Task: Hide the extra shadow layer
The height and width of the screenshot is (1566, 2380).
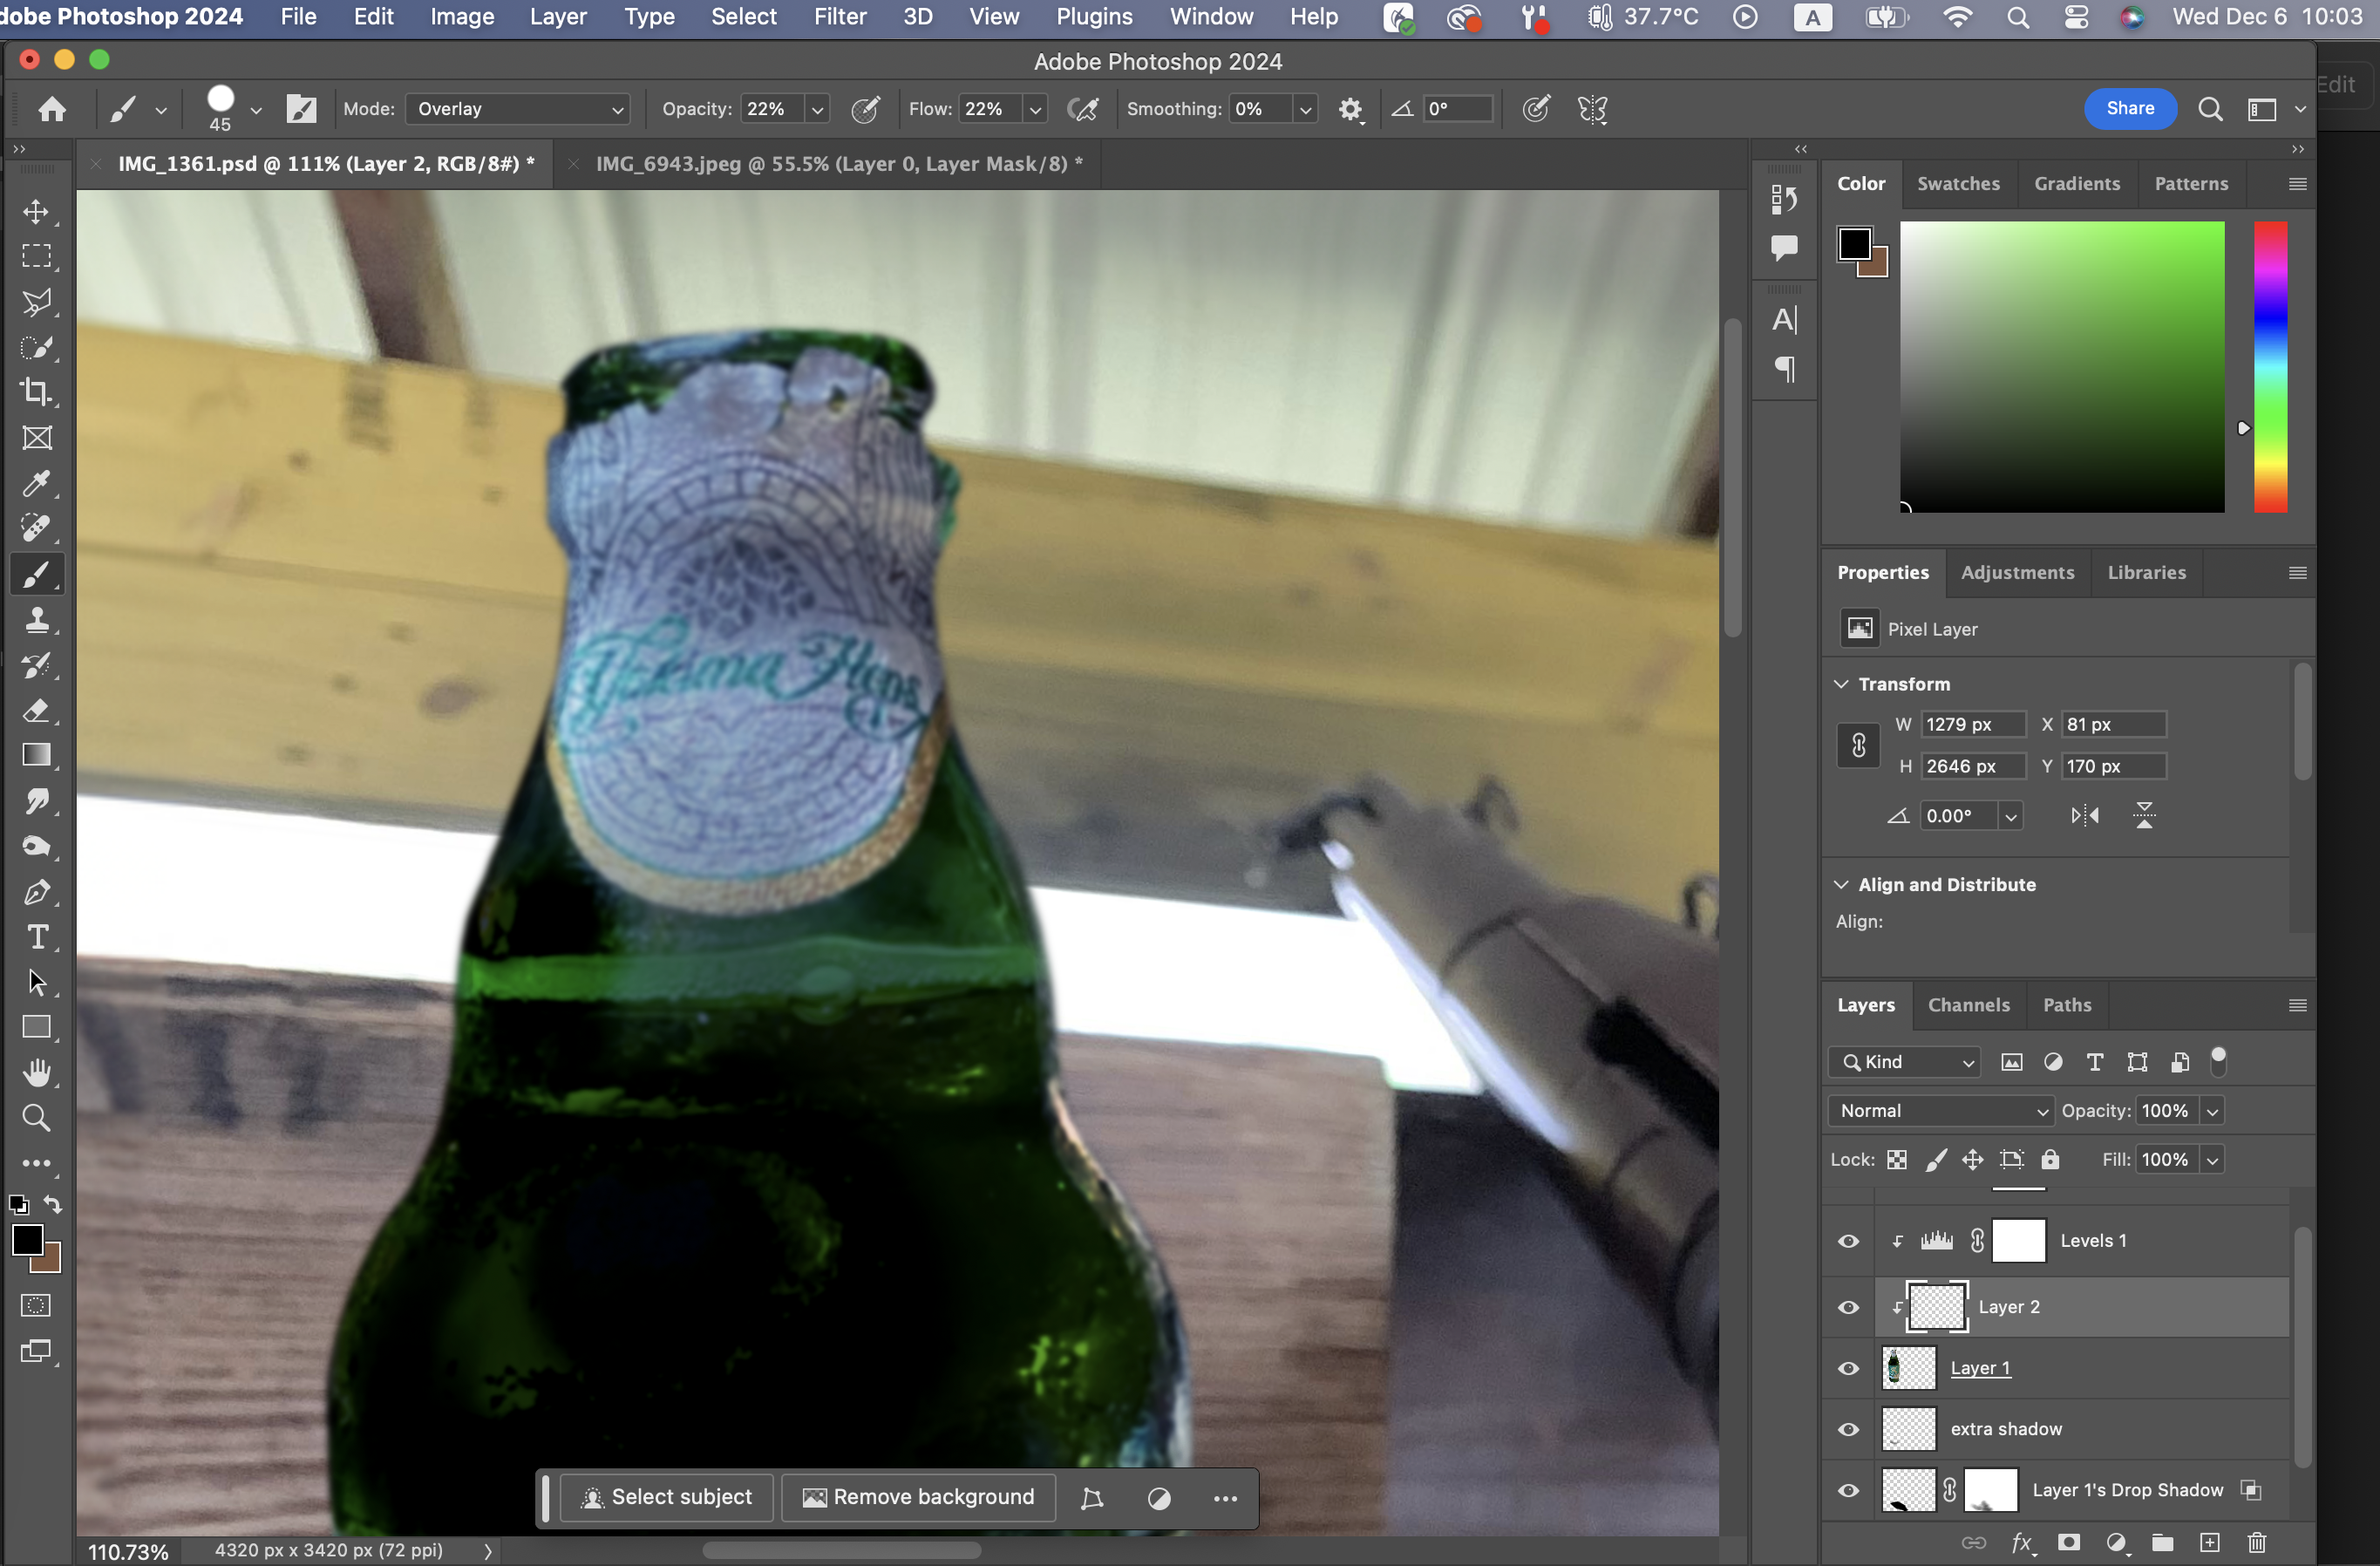Action: click(x=1848, y=1429)
